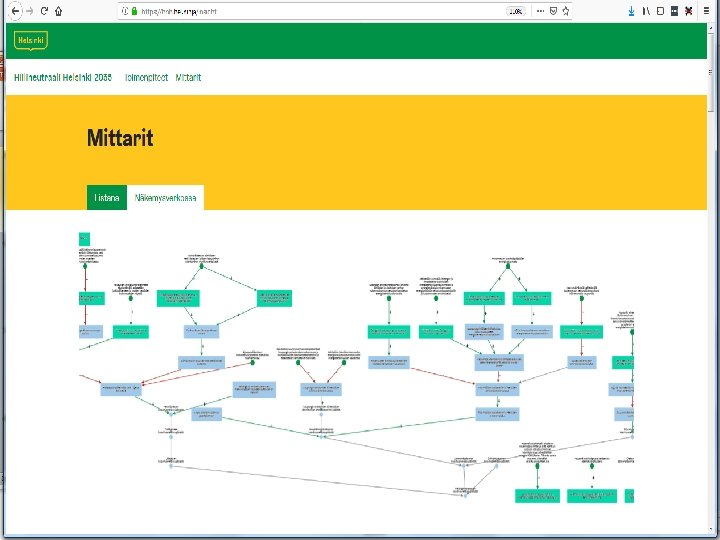Image resolution: width=720 pixels, height=540 pixels.
Task: Open the Firefox hamburger menu
Action: (707, 11)
